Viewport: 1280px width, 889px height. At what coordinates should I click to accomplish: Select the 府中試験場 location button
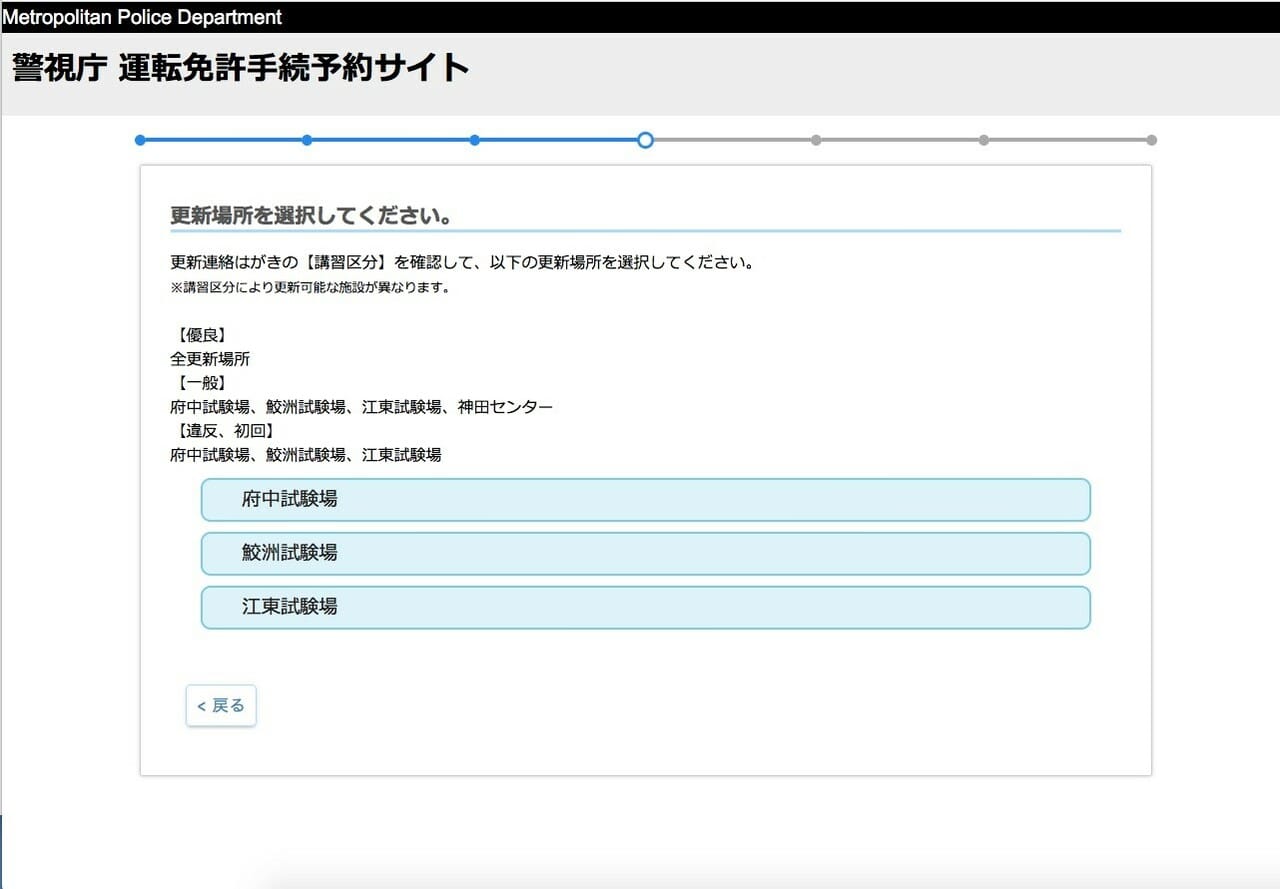(645, 499)
